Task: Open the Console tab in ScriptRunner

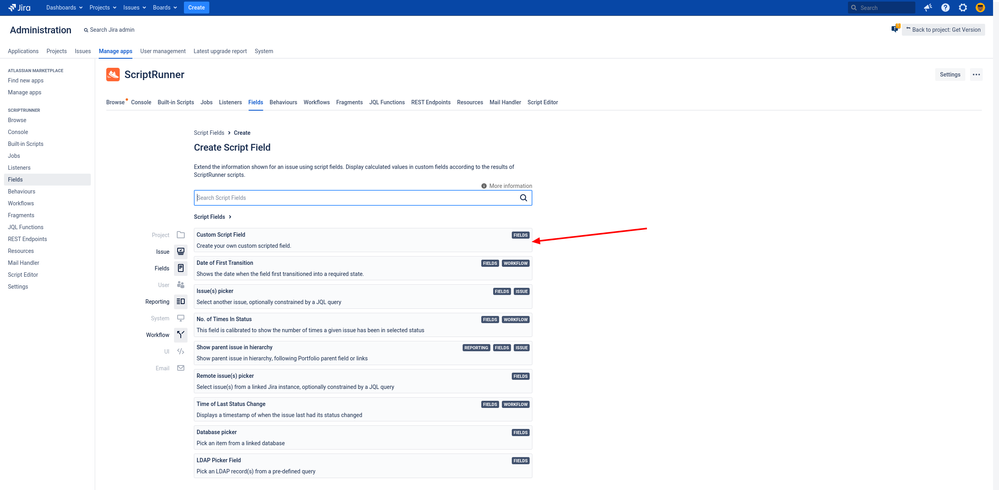Action: [x=141, y=102]
